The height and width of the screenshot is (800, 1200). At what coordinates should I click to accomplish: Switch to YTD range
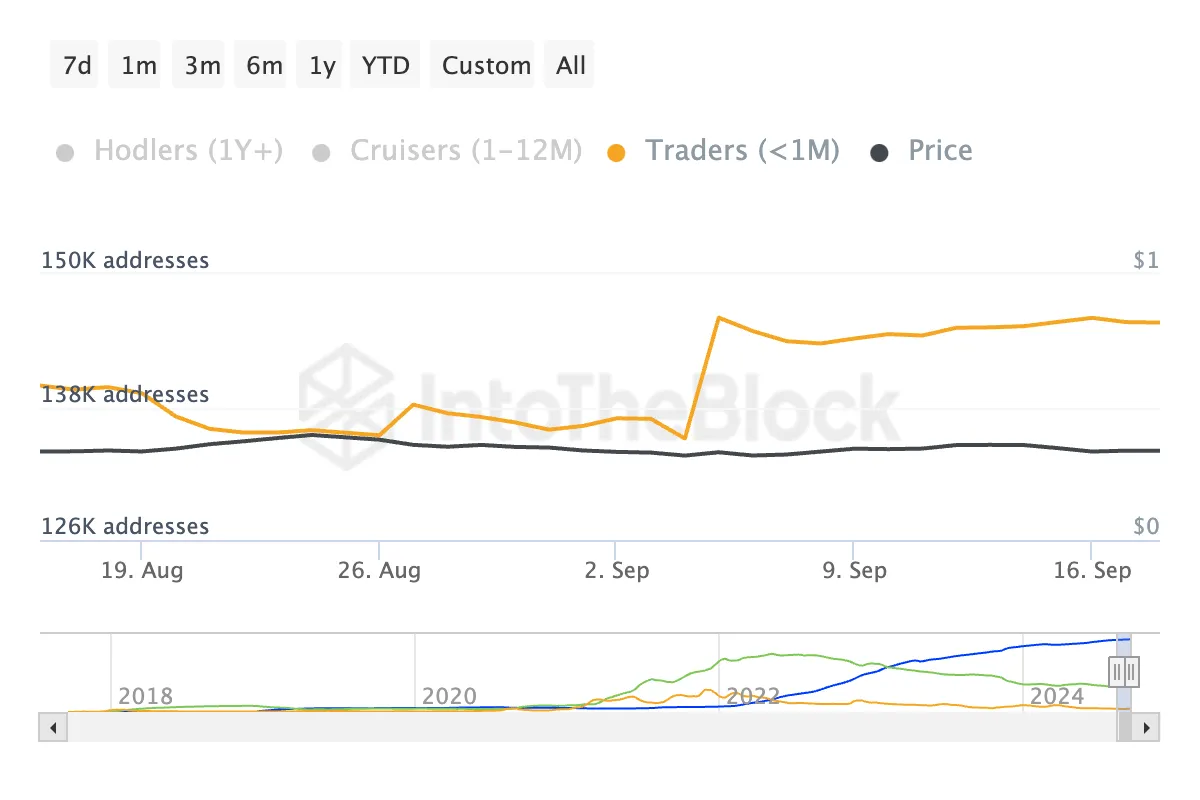pyautogui.click(x=386, y=66)
